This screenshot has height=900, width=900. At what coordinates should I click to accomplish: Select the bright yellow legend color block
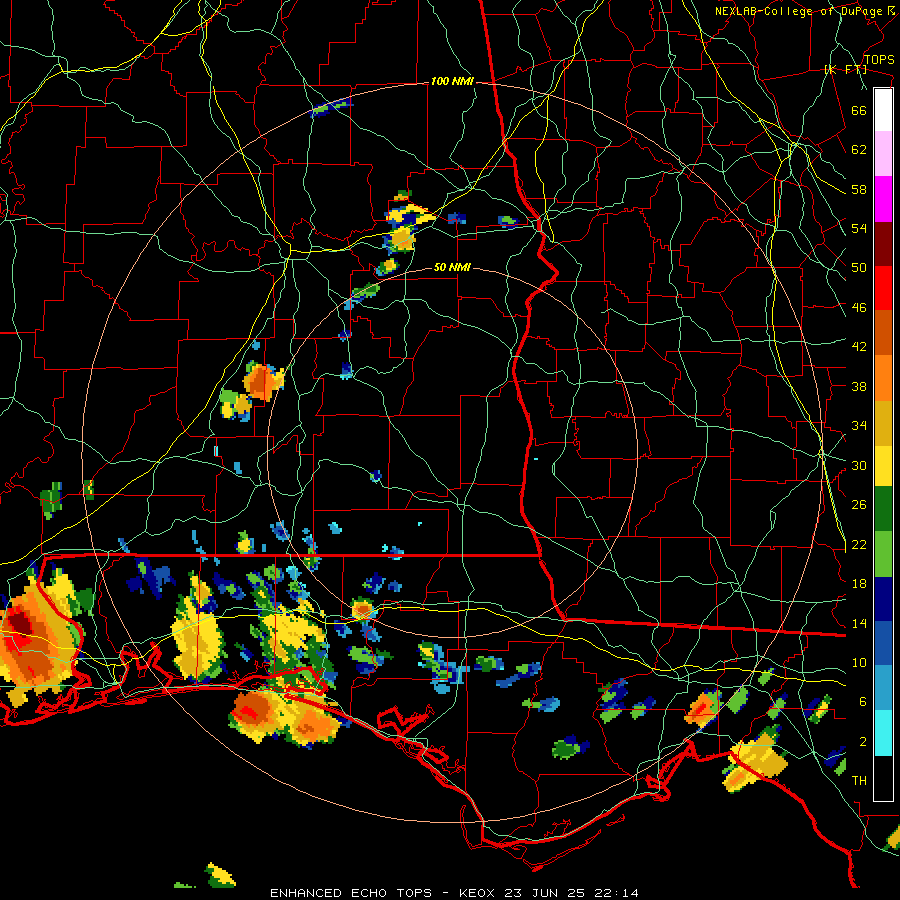click(883, 465)
